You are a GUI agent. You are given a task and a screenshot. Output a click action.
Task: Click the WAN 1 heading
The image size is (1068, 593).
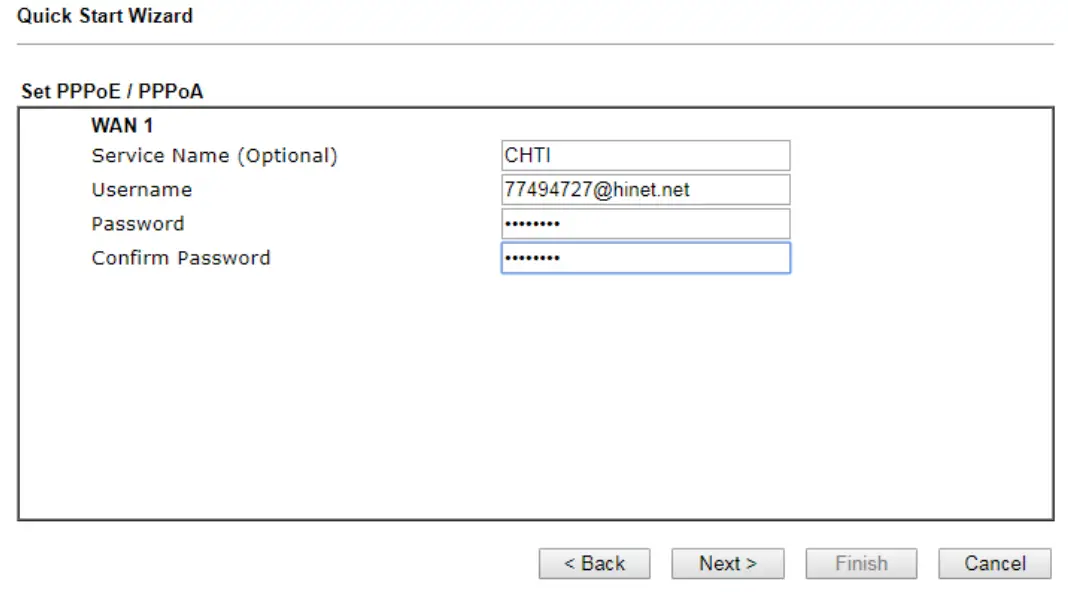tap(122, 126)
